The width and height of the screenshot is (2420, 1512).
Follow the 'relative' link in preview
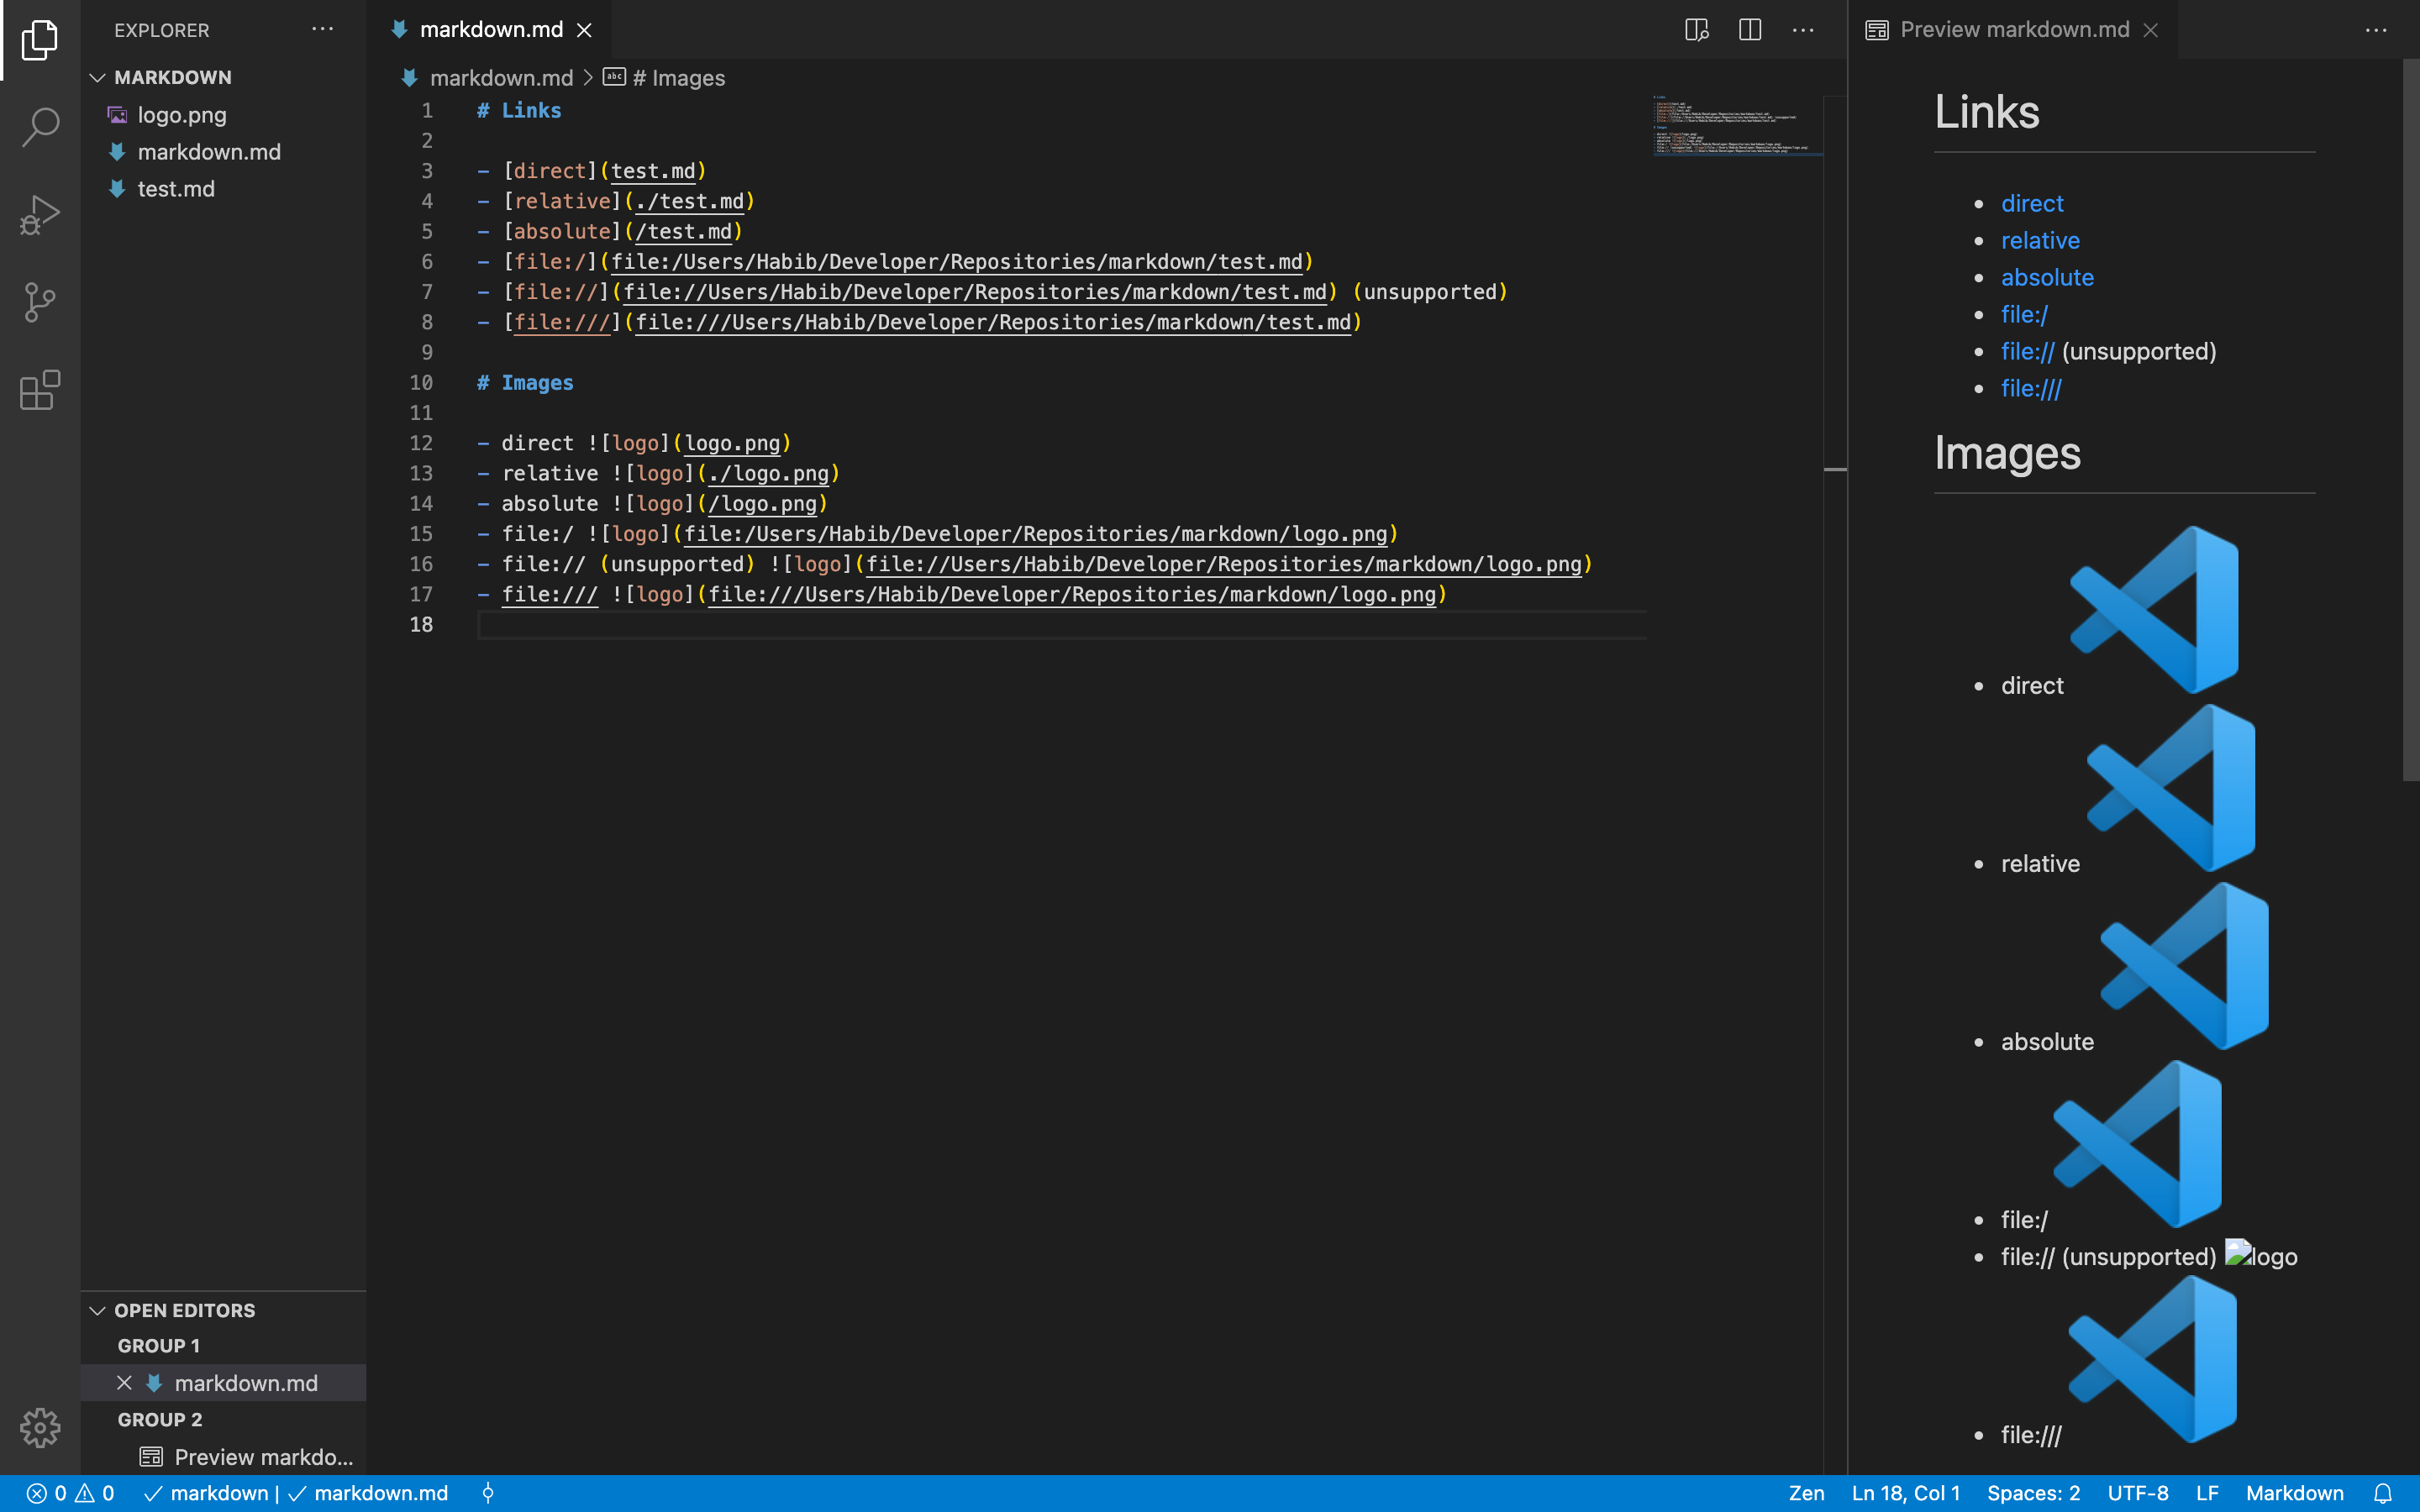click(2040, 240)
